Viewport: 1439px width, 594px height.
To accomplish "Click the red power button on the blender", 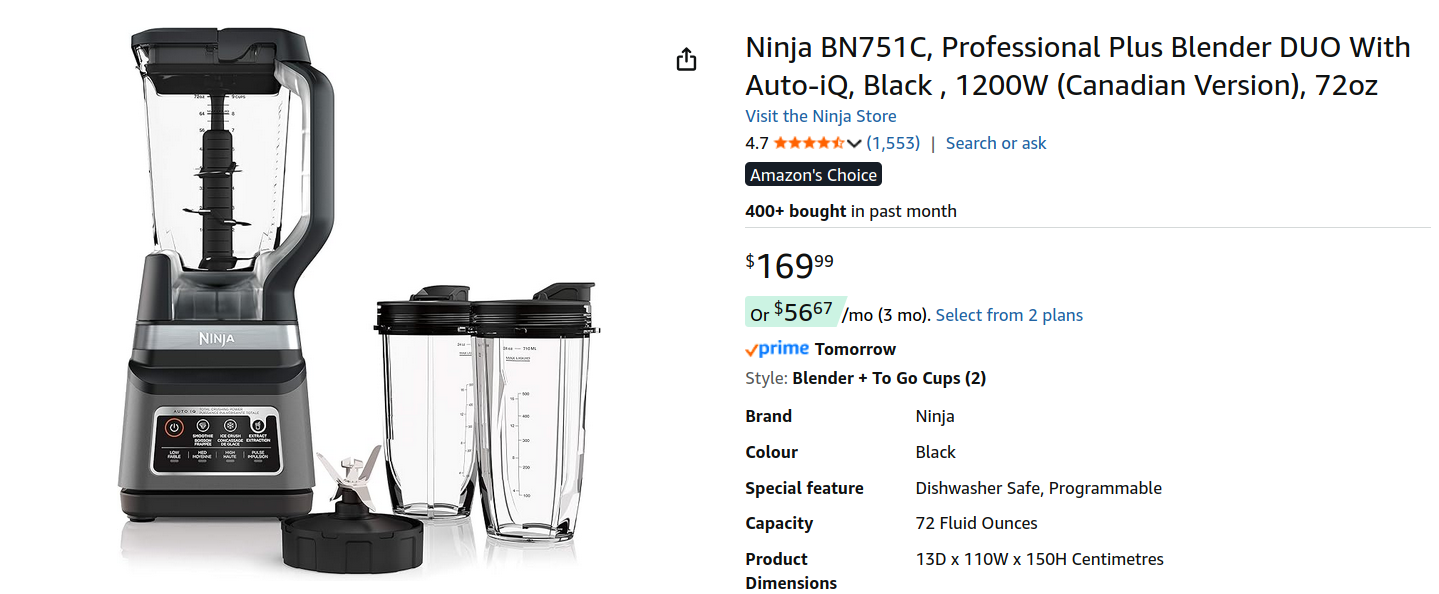I will [174, 427].
